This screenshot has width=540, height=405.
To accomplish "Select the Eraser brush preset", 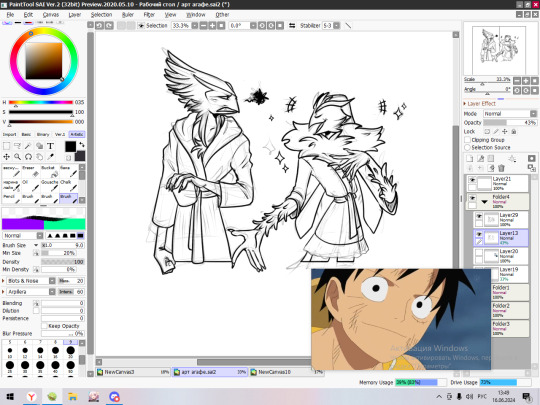I will [x=31, y=172].
